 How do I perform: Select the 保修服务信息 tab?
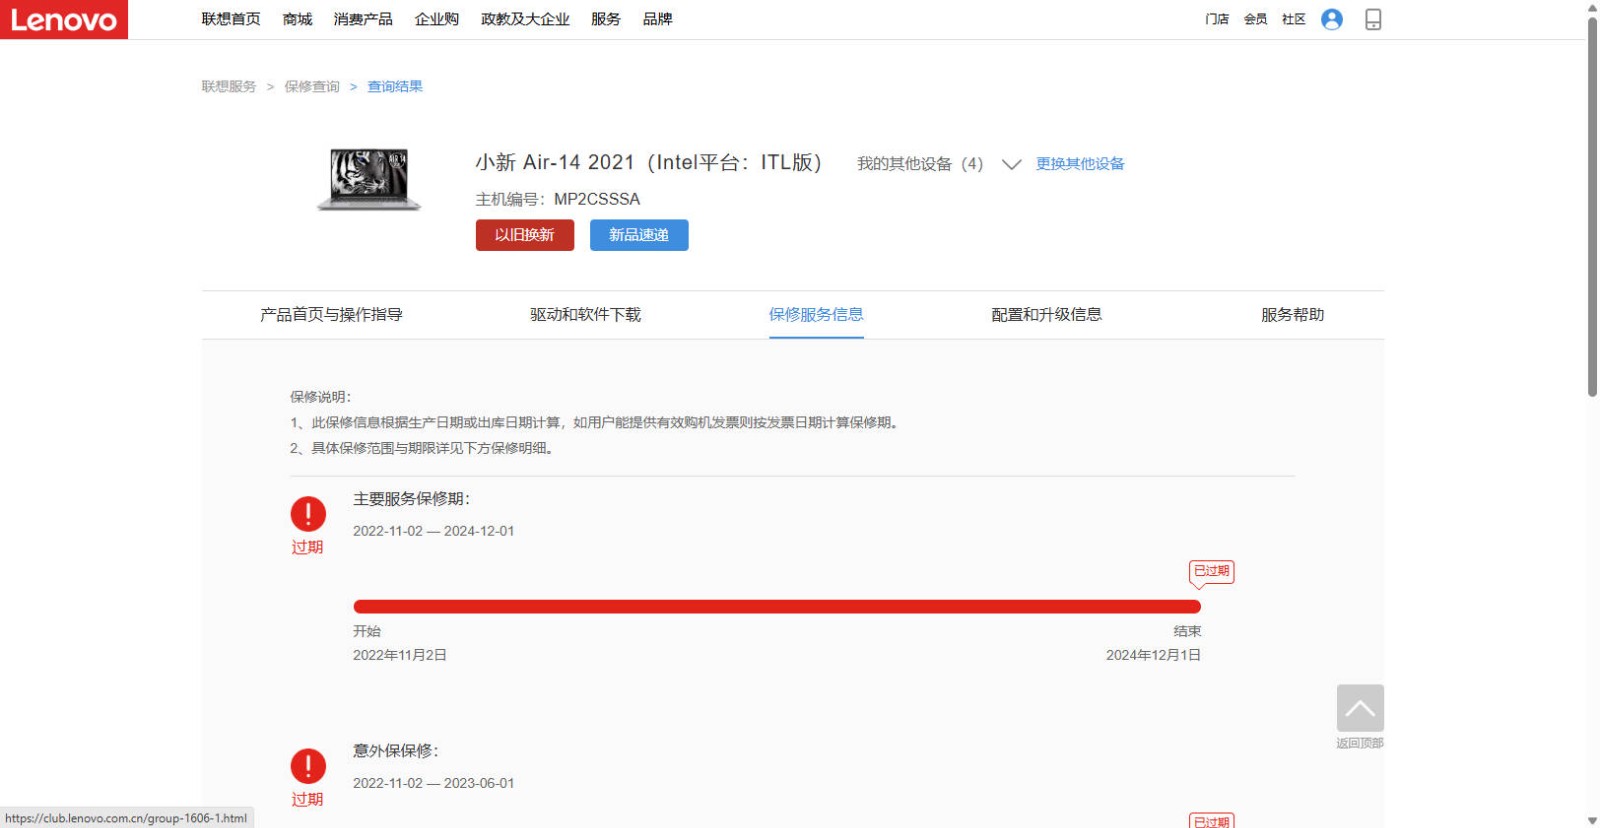pyautogui.click(x=816, y=315)
